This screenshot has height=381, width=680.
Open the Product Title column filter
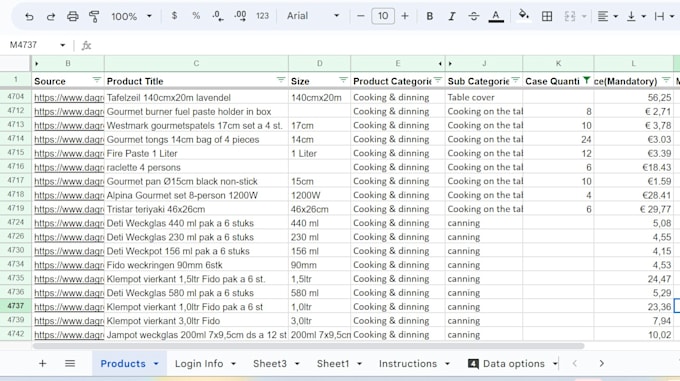281,80
